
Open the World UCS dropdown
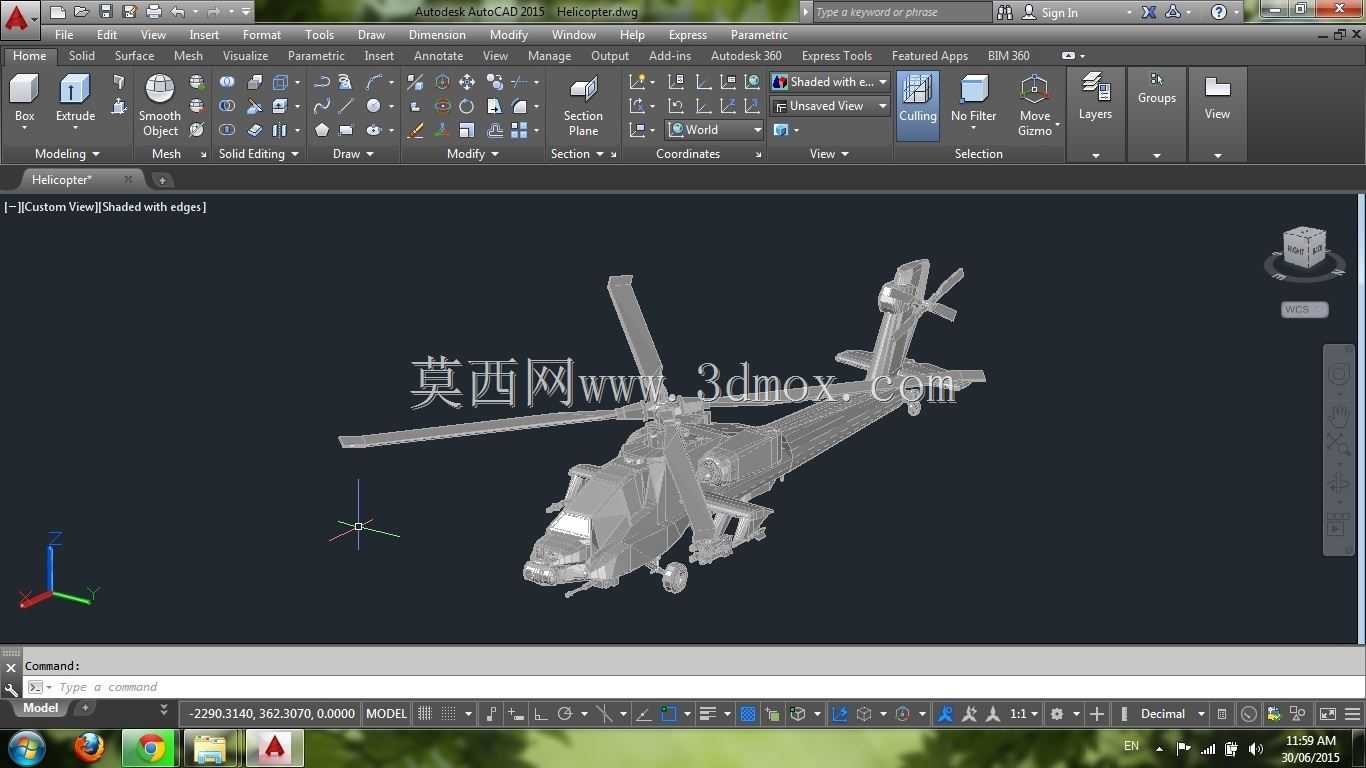coord(715,130)
